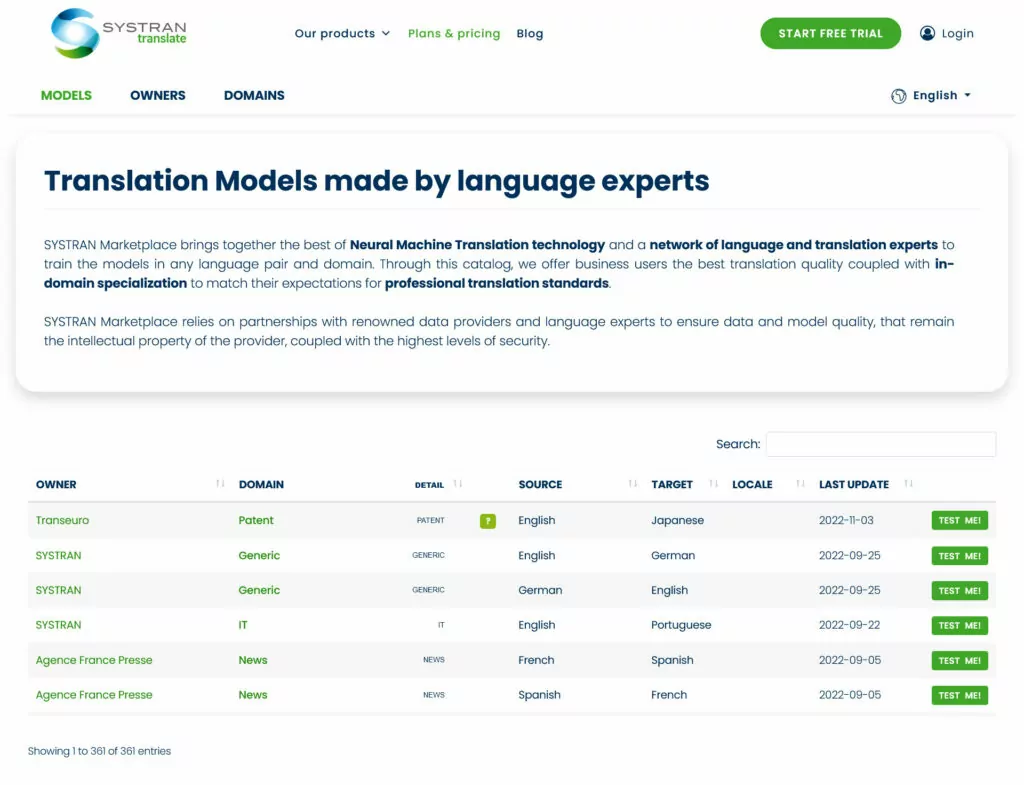Sort by the SOURCE column arrows
The width and height of the screenshot is (1024, 785).
tap(632, 484)
